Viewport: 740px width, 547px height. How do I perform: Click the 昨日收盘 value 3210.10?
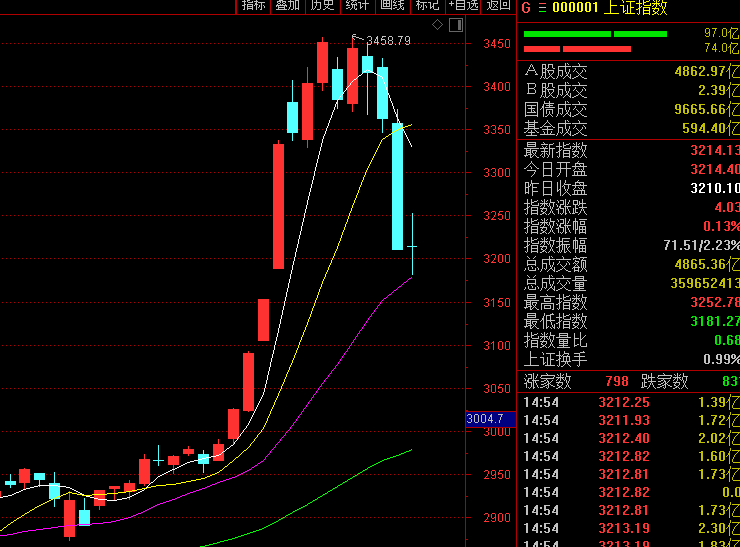click(715, 189)
